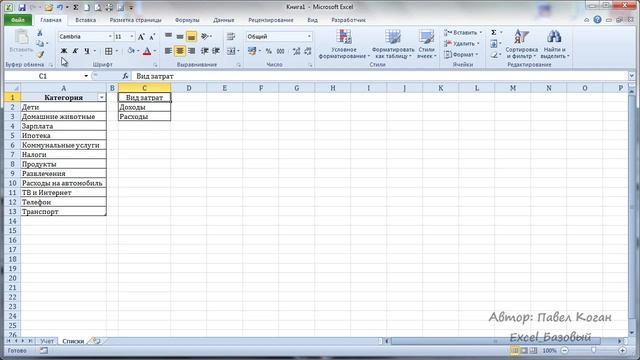
Task: Switch to Данные ribbon tab
Action: (x=224, y=20)
